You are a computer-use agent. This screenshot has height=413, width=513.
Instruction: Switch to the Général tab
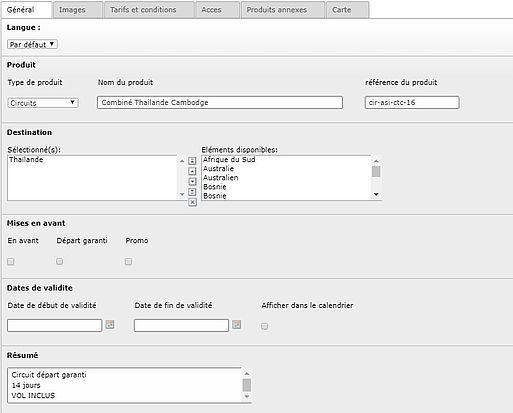tap(27, 10)
